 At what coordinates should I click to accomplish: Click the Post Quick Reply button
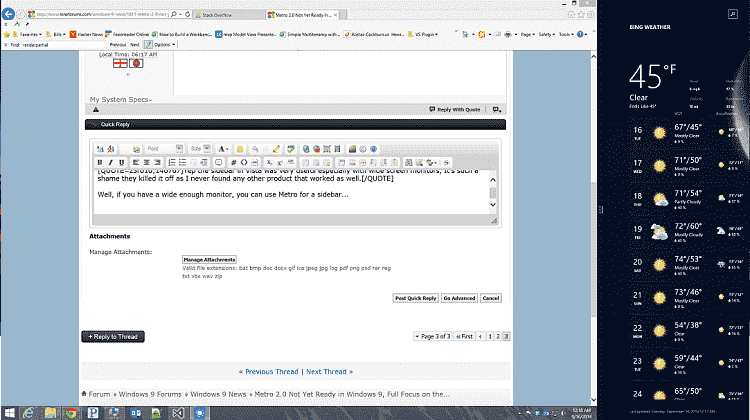416,298
